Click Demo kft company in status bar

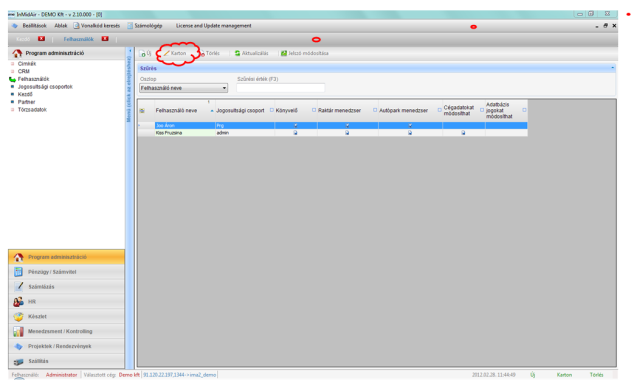129,375
